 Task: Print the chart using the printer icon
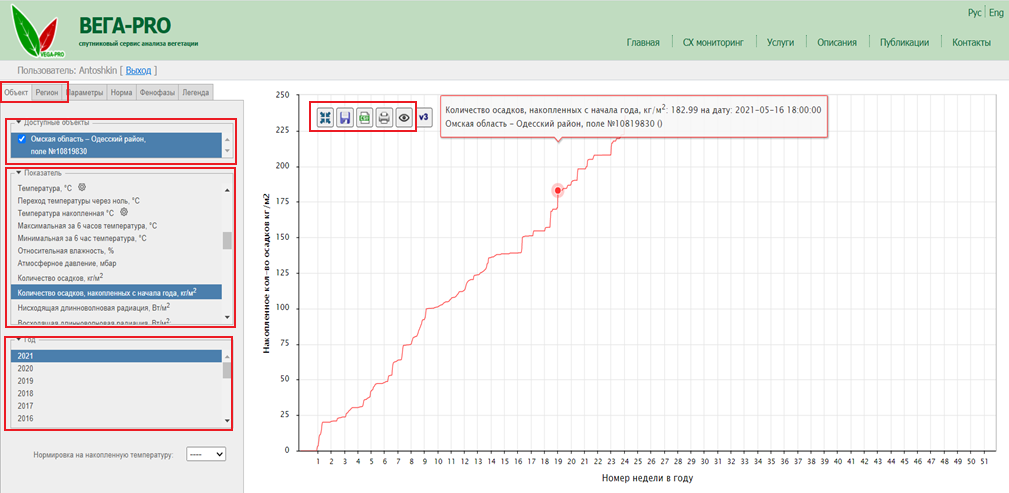pyautogui.click(x=384, y=117)
